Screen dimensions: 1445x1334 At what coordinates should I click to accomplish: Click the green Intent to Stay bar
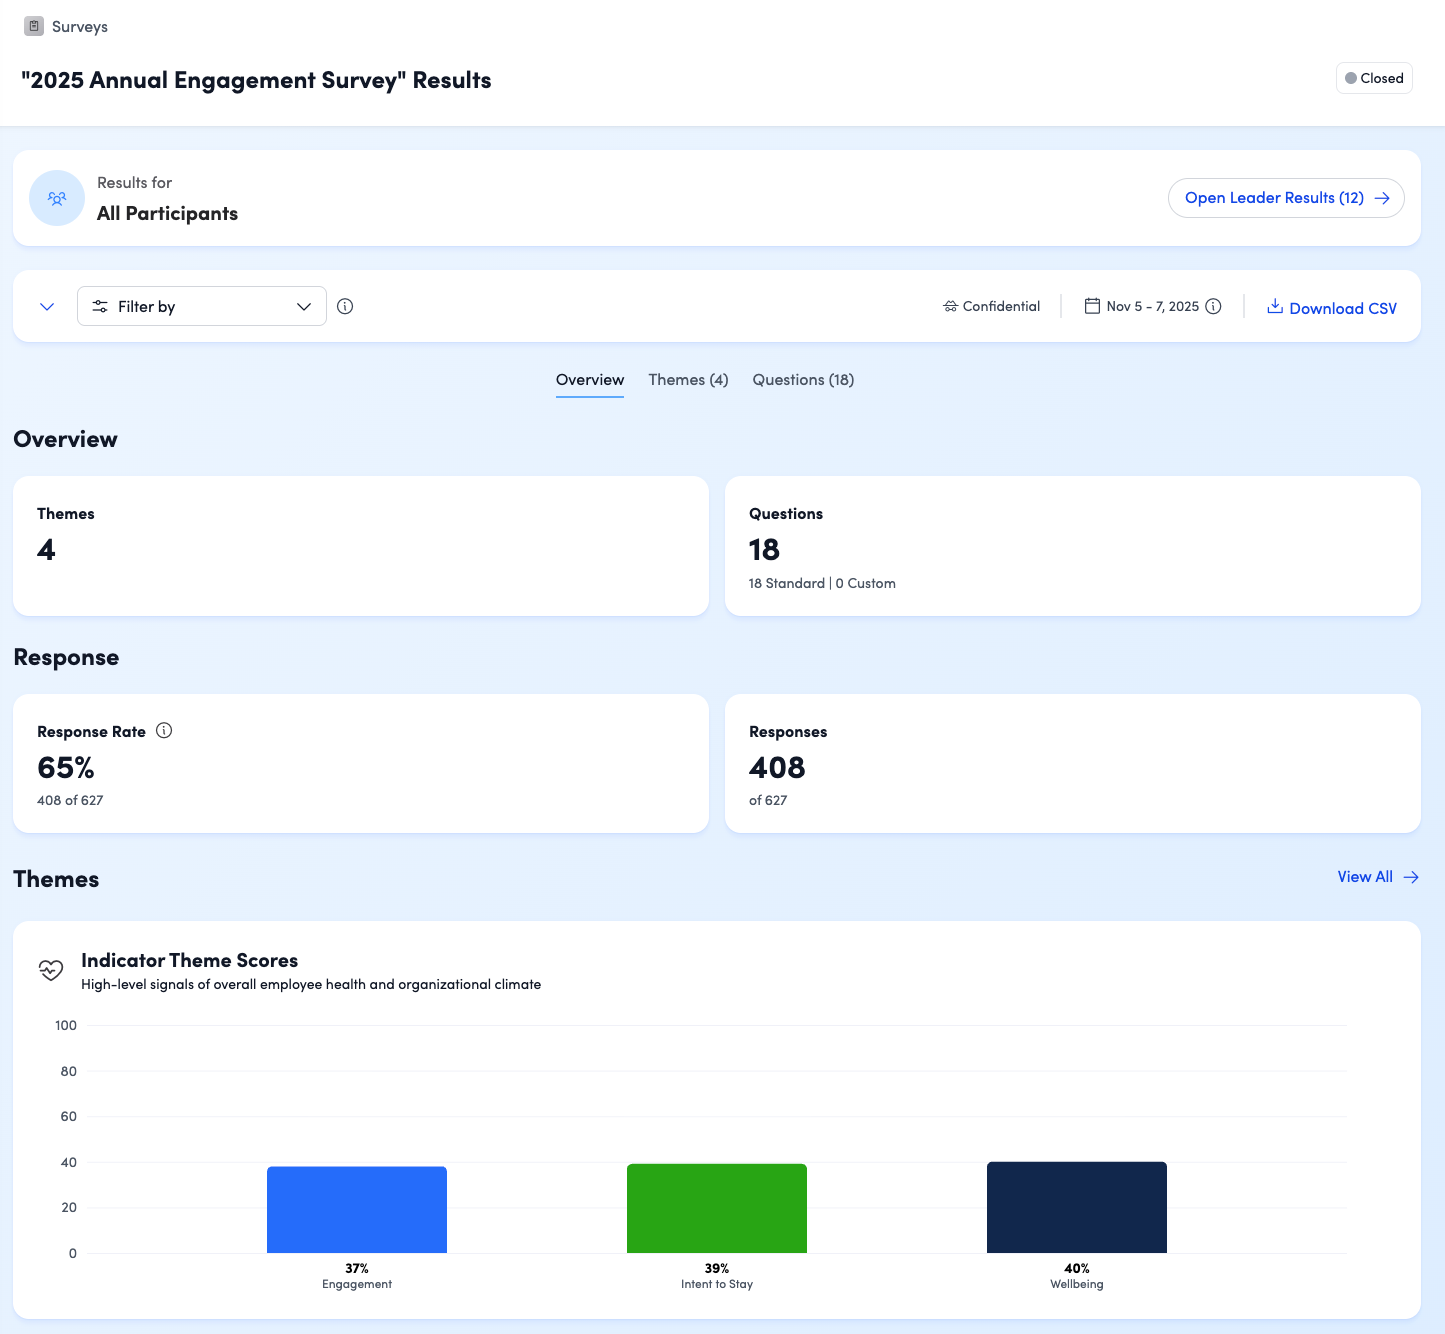click(x=717, y=1208)
